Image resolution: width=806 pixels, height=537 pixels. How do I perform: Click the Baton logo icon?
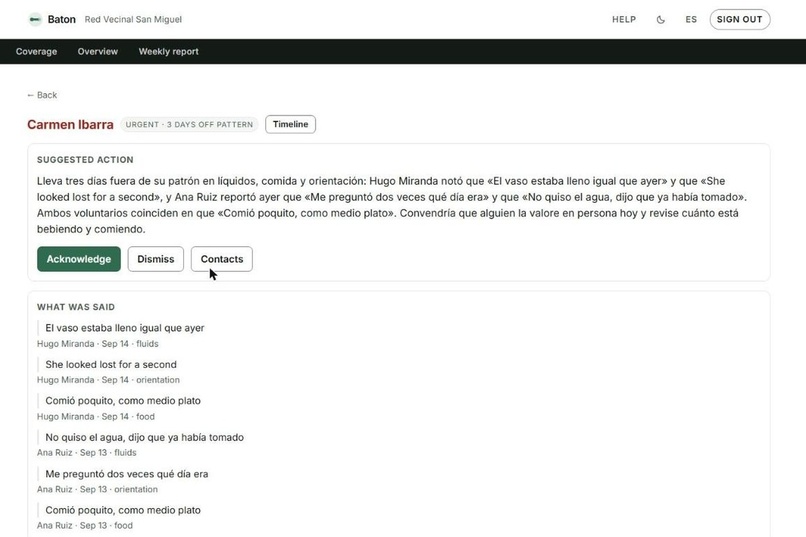pyautogui.click(x=35, y=20)
